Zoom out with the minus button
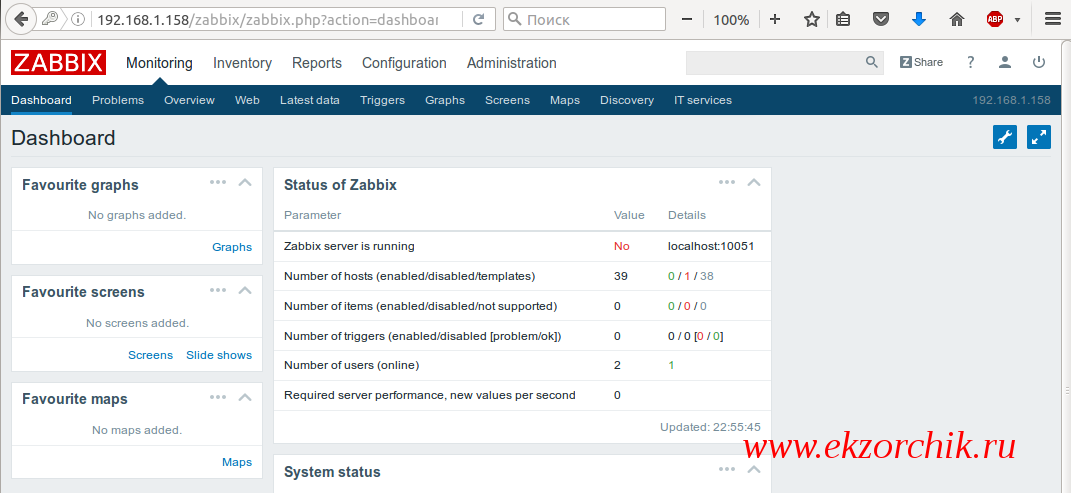The width and height of the screenshot is (1071, 493). 687,19
